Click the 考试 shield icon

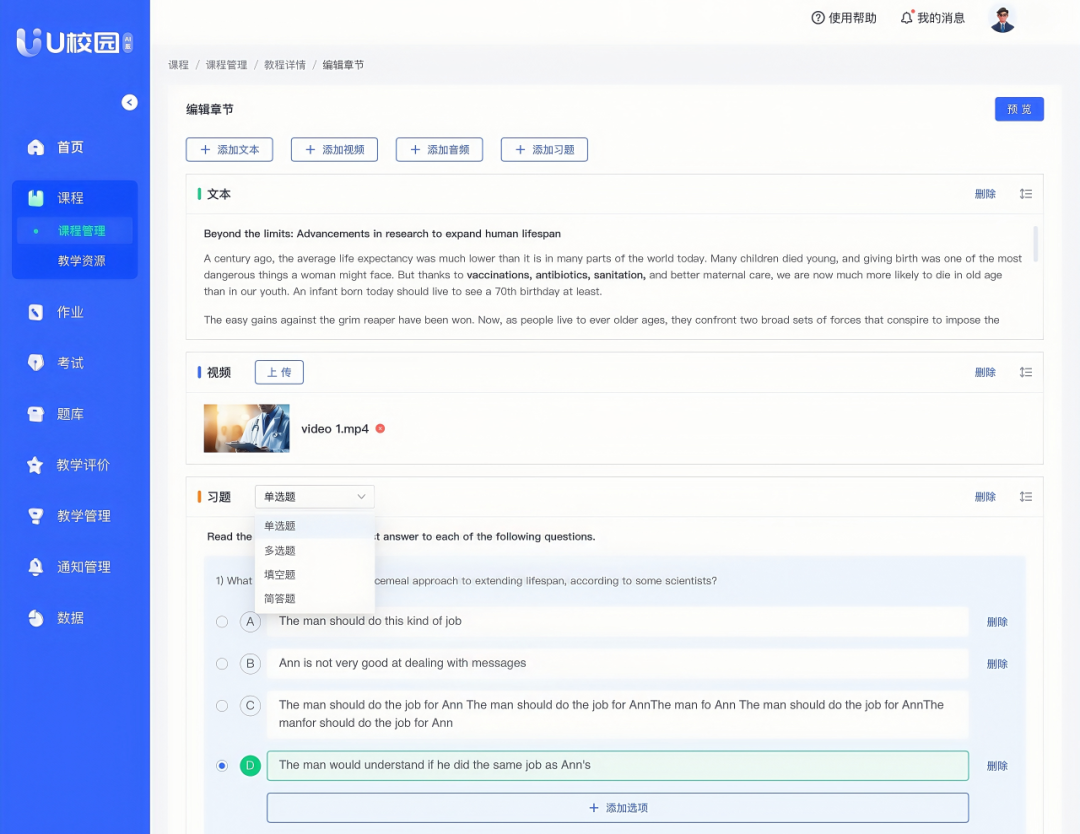pyautogui.click(x=36, y=363)
